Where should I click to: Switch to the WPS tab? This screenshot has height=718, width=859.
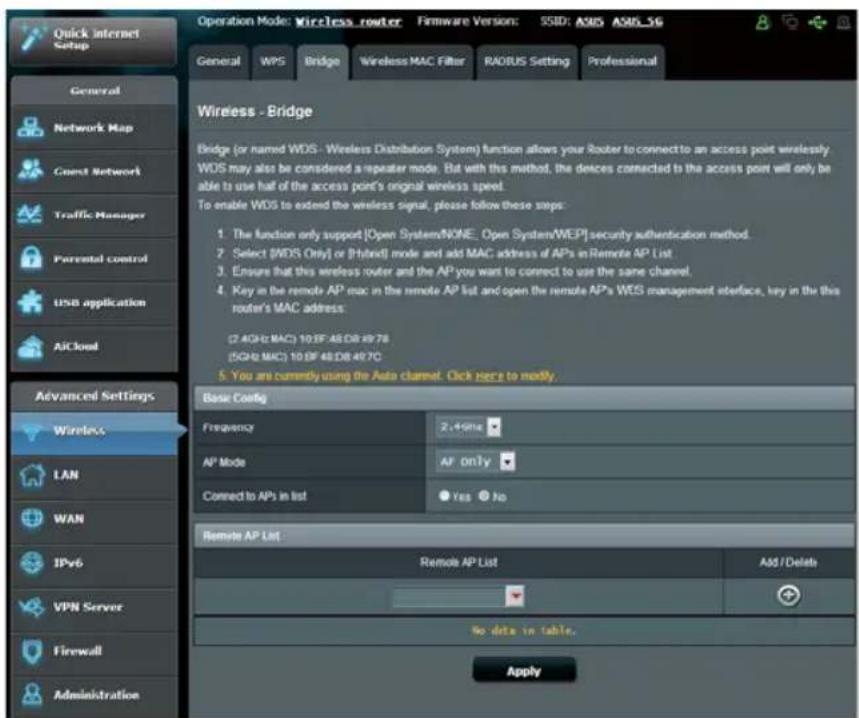pos(272,62)
